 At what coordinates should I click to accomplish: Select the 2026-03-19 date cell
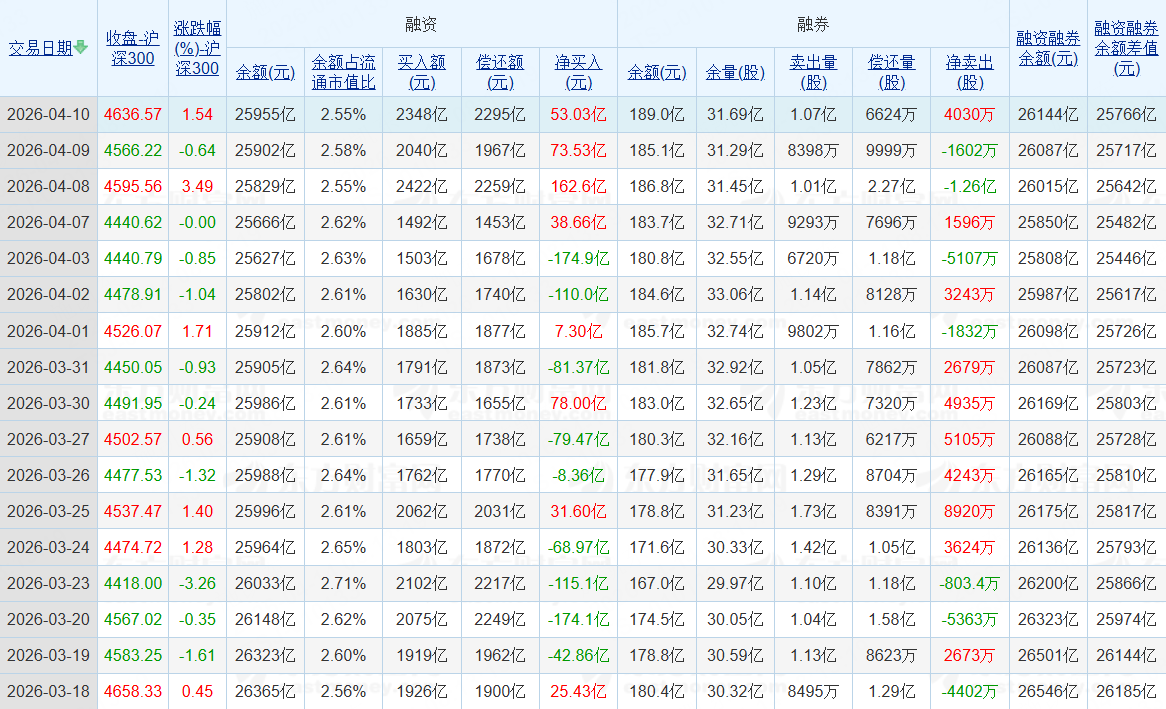48,655
